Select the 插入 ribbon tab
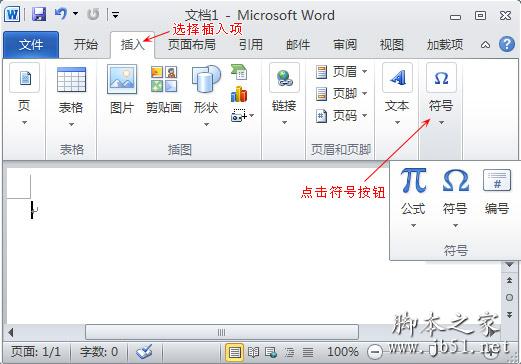The height and width of the screenshot is (364, 521). point(132,44)
